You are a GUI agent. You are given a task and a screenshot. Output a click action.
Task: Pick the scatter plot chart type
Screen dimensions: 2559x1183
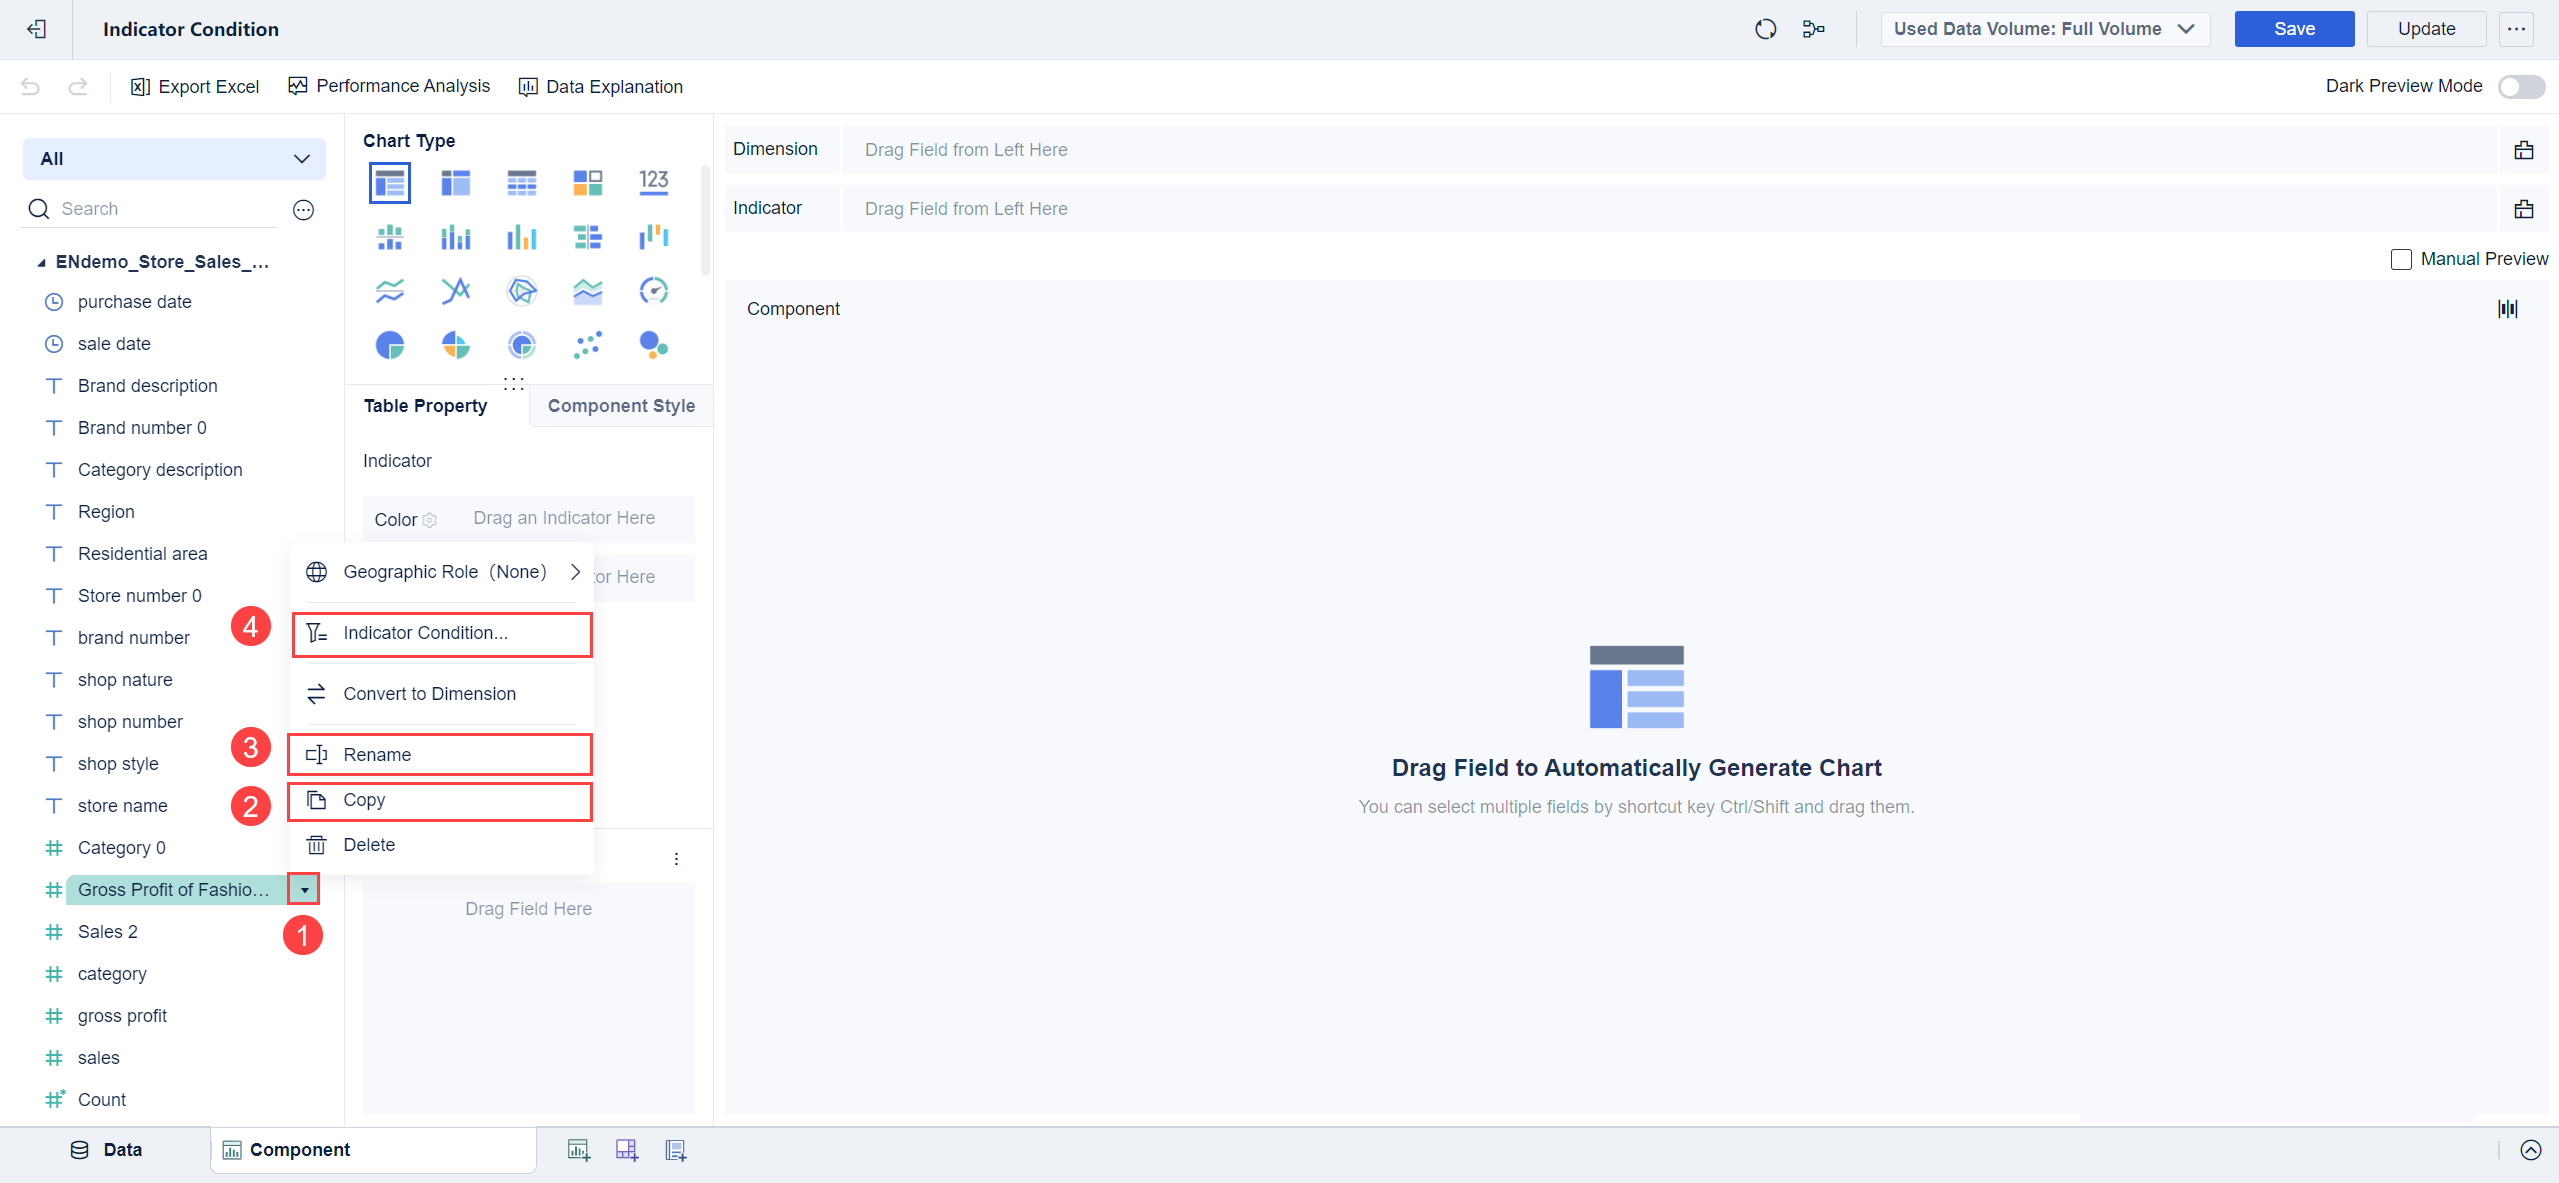[588, 346]
